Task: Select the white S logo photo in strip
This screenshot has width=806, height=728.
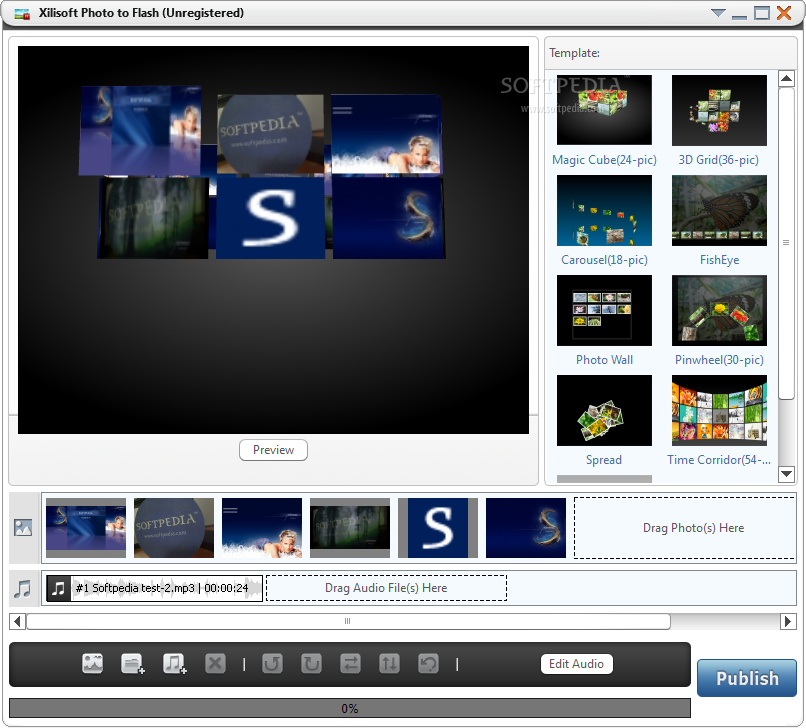Action: point(438,528)
